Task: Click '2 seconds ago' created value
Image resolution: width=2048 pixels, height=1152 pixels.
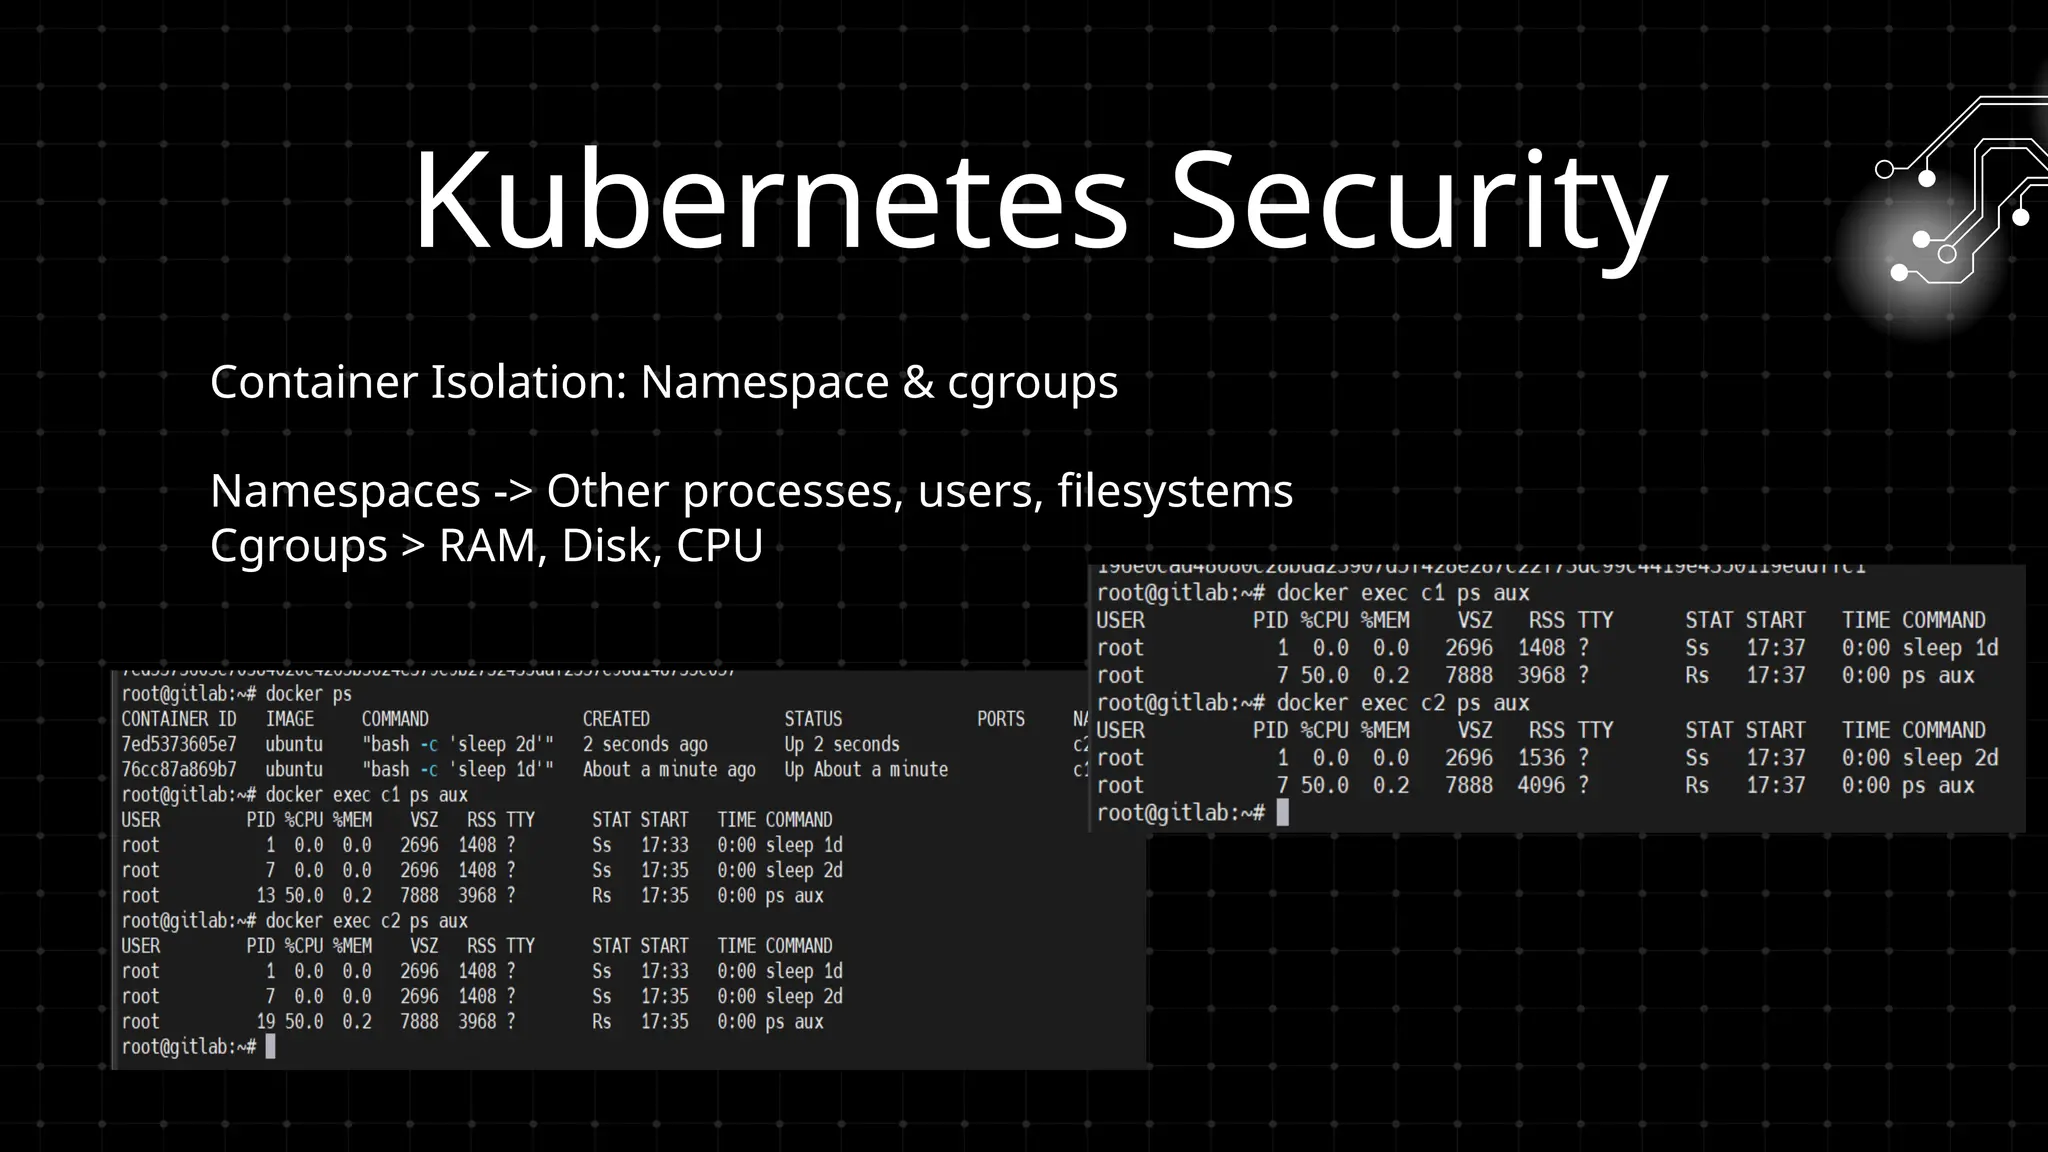Action: click(x=645, y=745)
